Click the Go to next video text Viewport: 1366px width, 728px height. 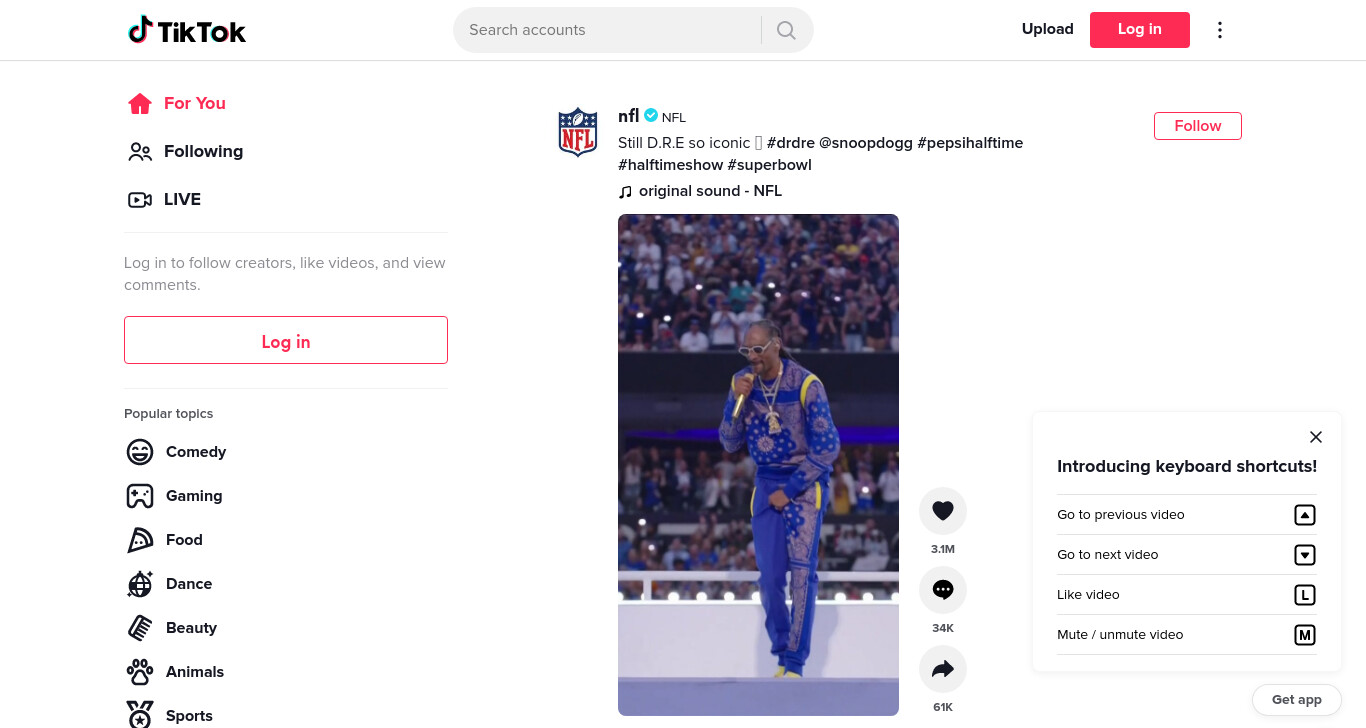click(x=1108, y=555)
